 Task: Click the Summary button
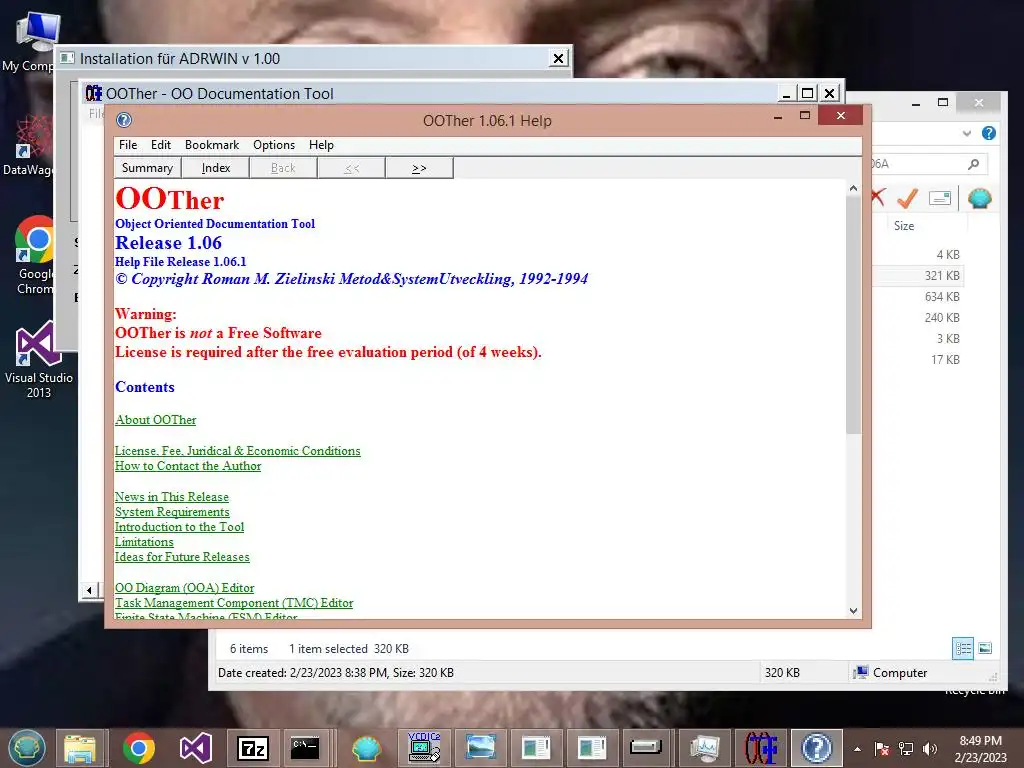[x=148, y=168]
